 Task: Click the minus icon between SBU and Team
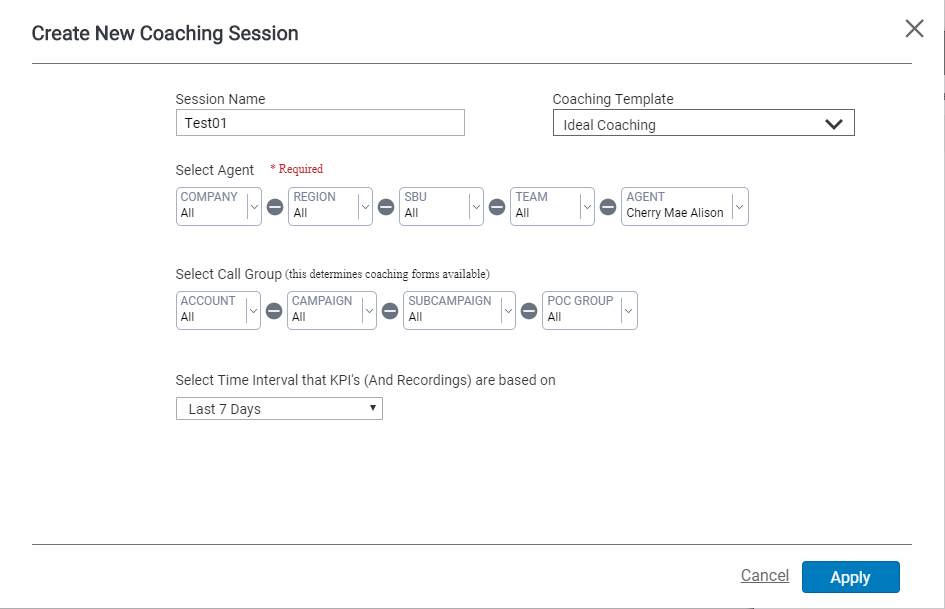click(x=497, y=207)
